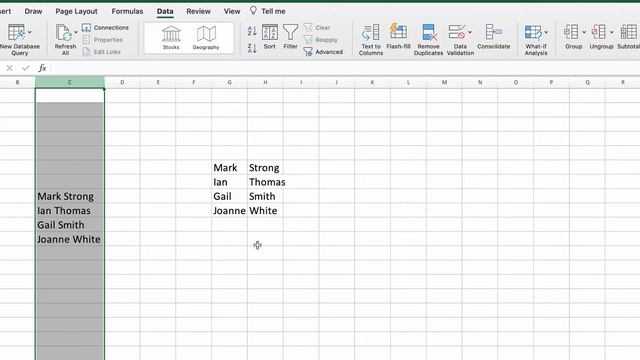
Task: Select column C header
Action: tap(70, 82)
